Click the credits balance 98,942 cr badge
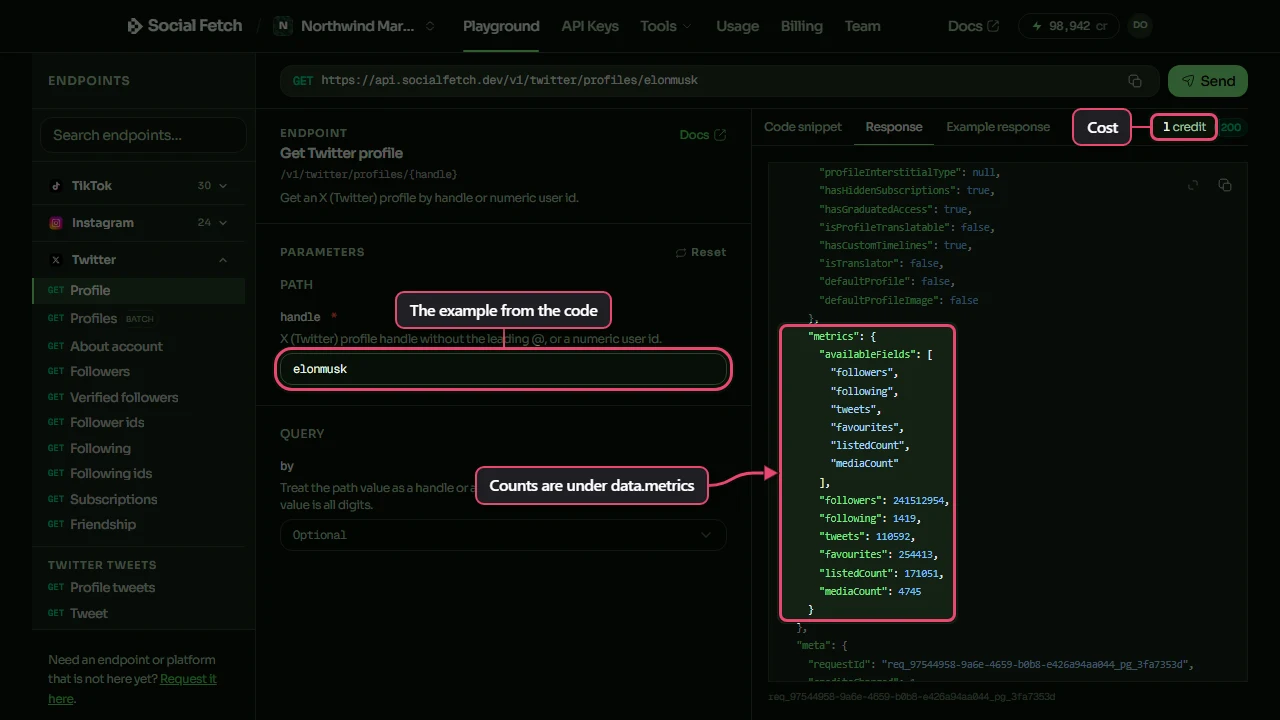1280x720 pixels. (x=1069, y=26)
